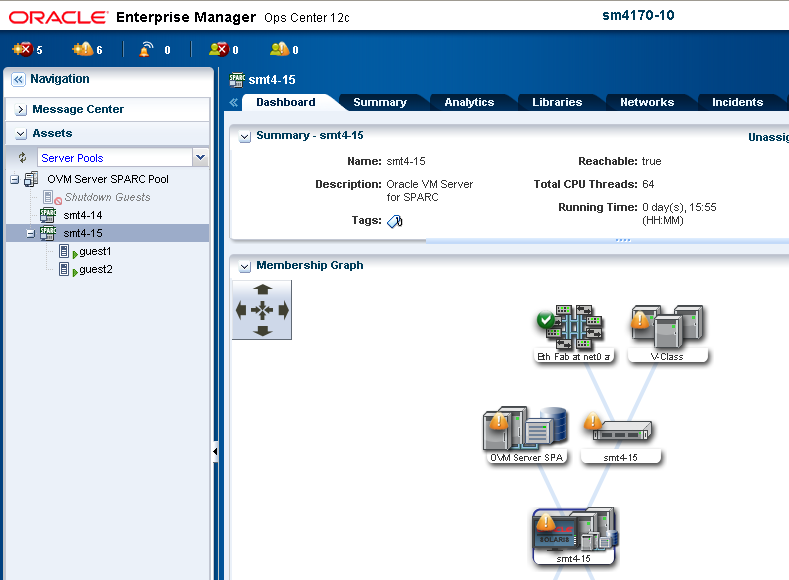Open the Server Pools dropdown arrow
789x580 pixels.
tap(200, 157)
